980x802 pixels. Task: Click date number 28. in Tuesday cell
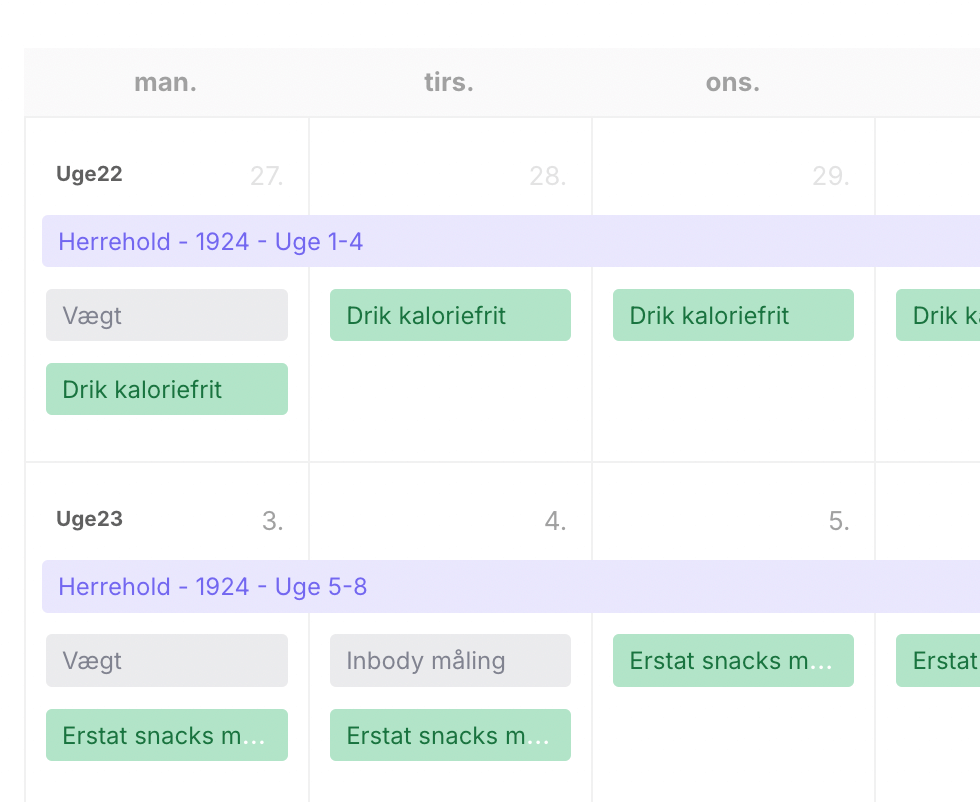(x=548, y=177)
